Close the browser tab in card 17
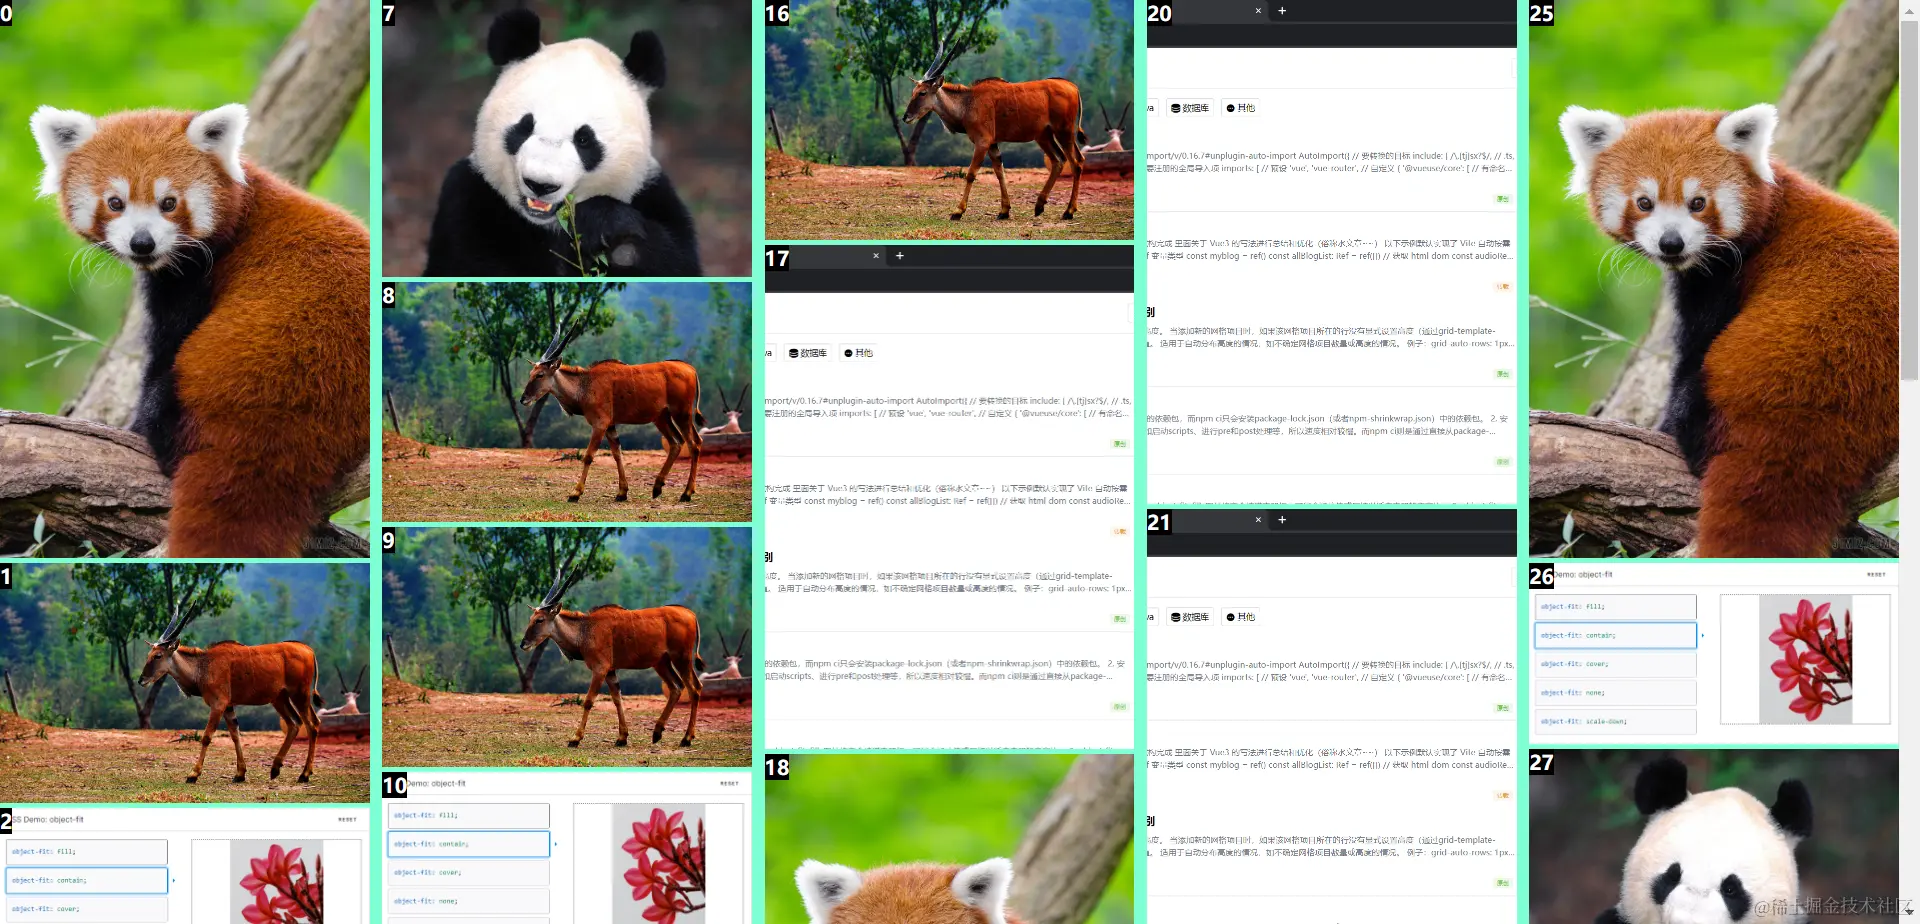 pyautogui.click(x=876, y=256)
